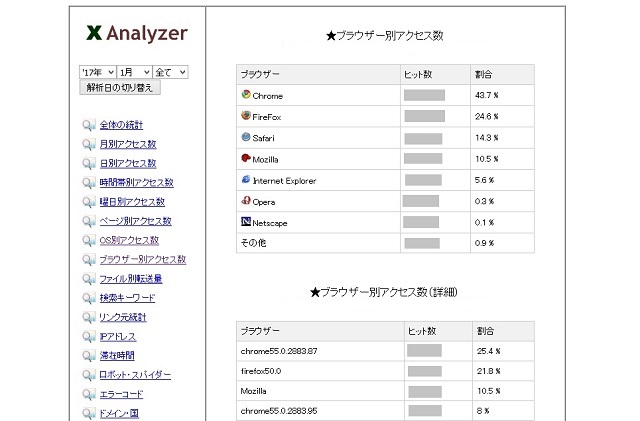640x421 pixels.
Task: Open the day dropdown showing 全て
Action: [x=170, y=72]
